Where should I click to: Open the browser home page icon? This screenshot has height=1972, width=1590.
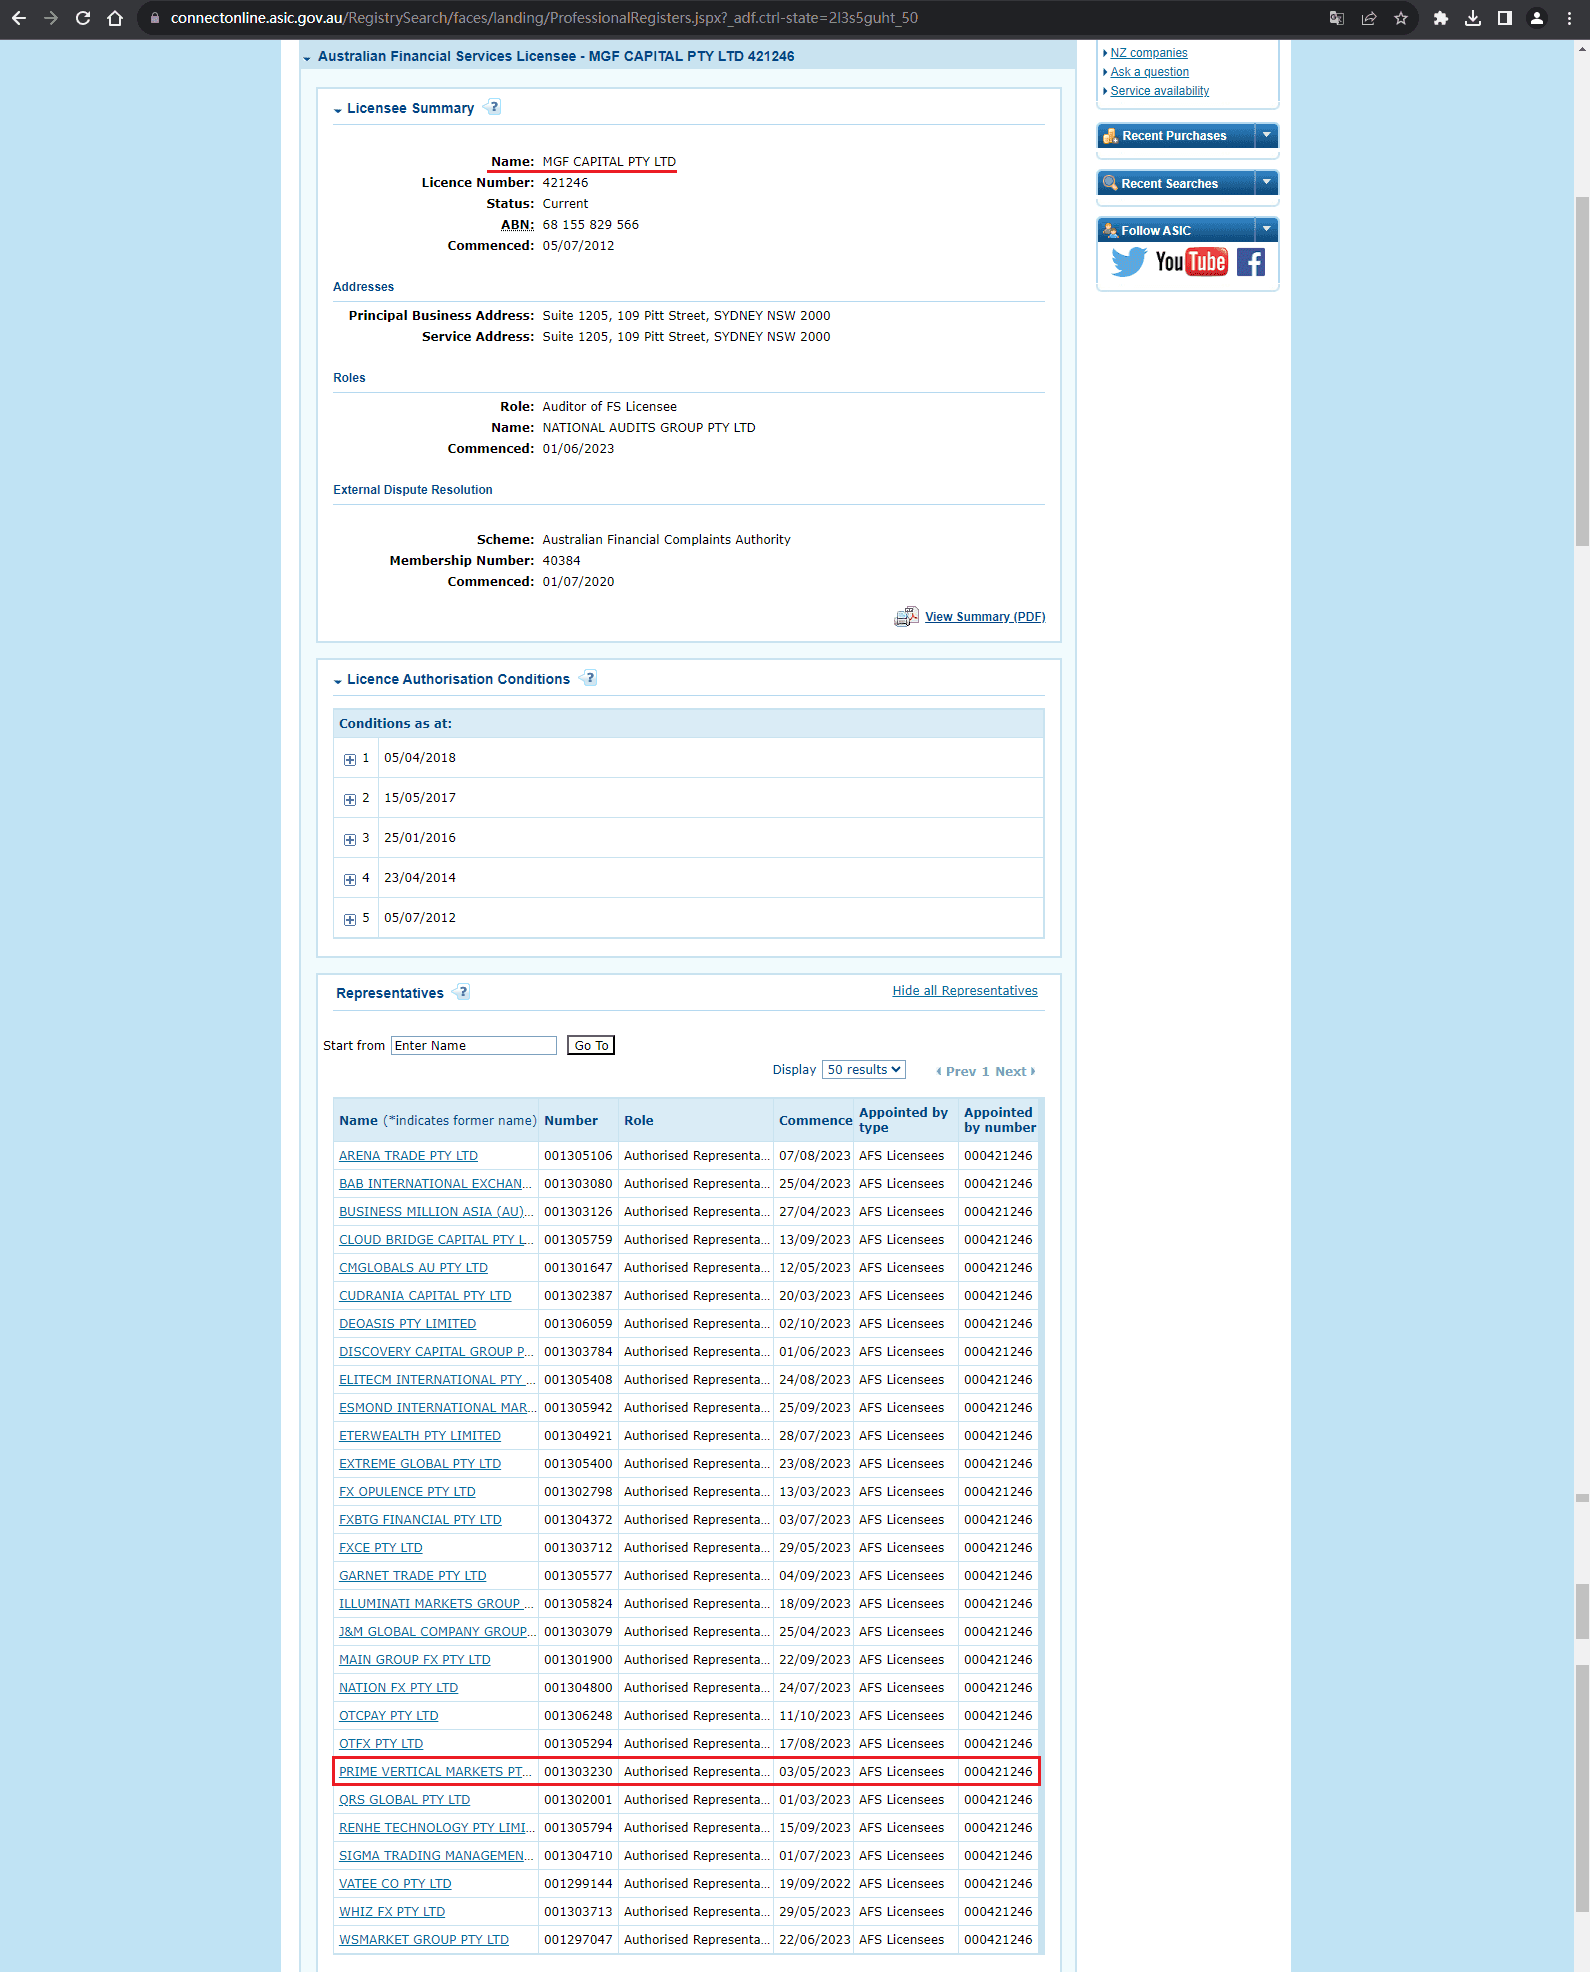tap(115, 18)
